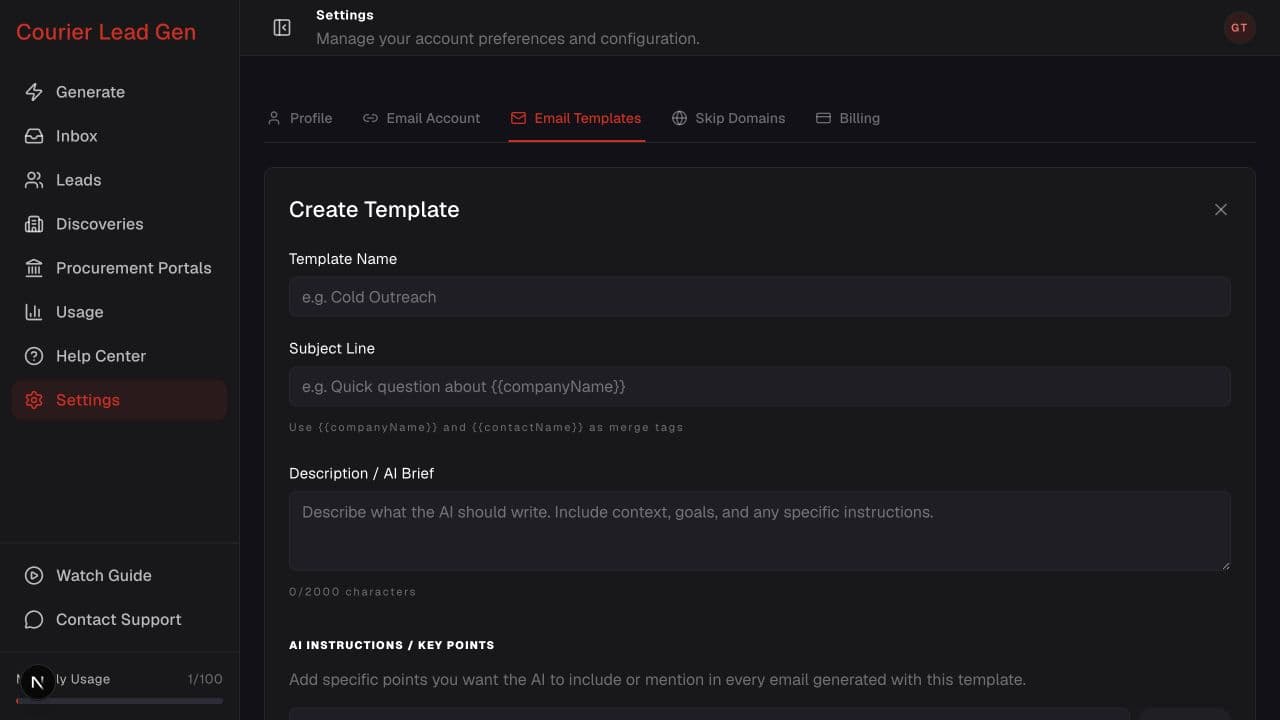Click the Watch Guide play icon
The height and width of the screenshot is (720, 1280).
point(34,576)
